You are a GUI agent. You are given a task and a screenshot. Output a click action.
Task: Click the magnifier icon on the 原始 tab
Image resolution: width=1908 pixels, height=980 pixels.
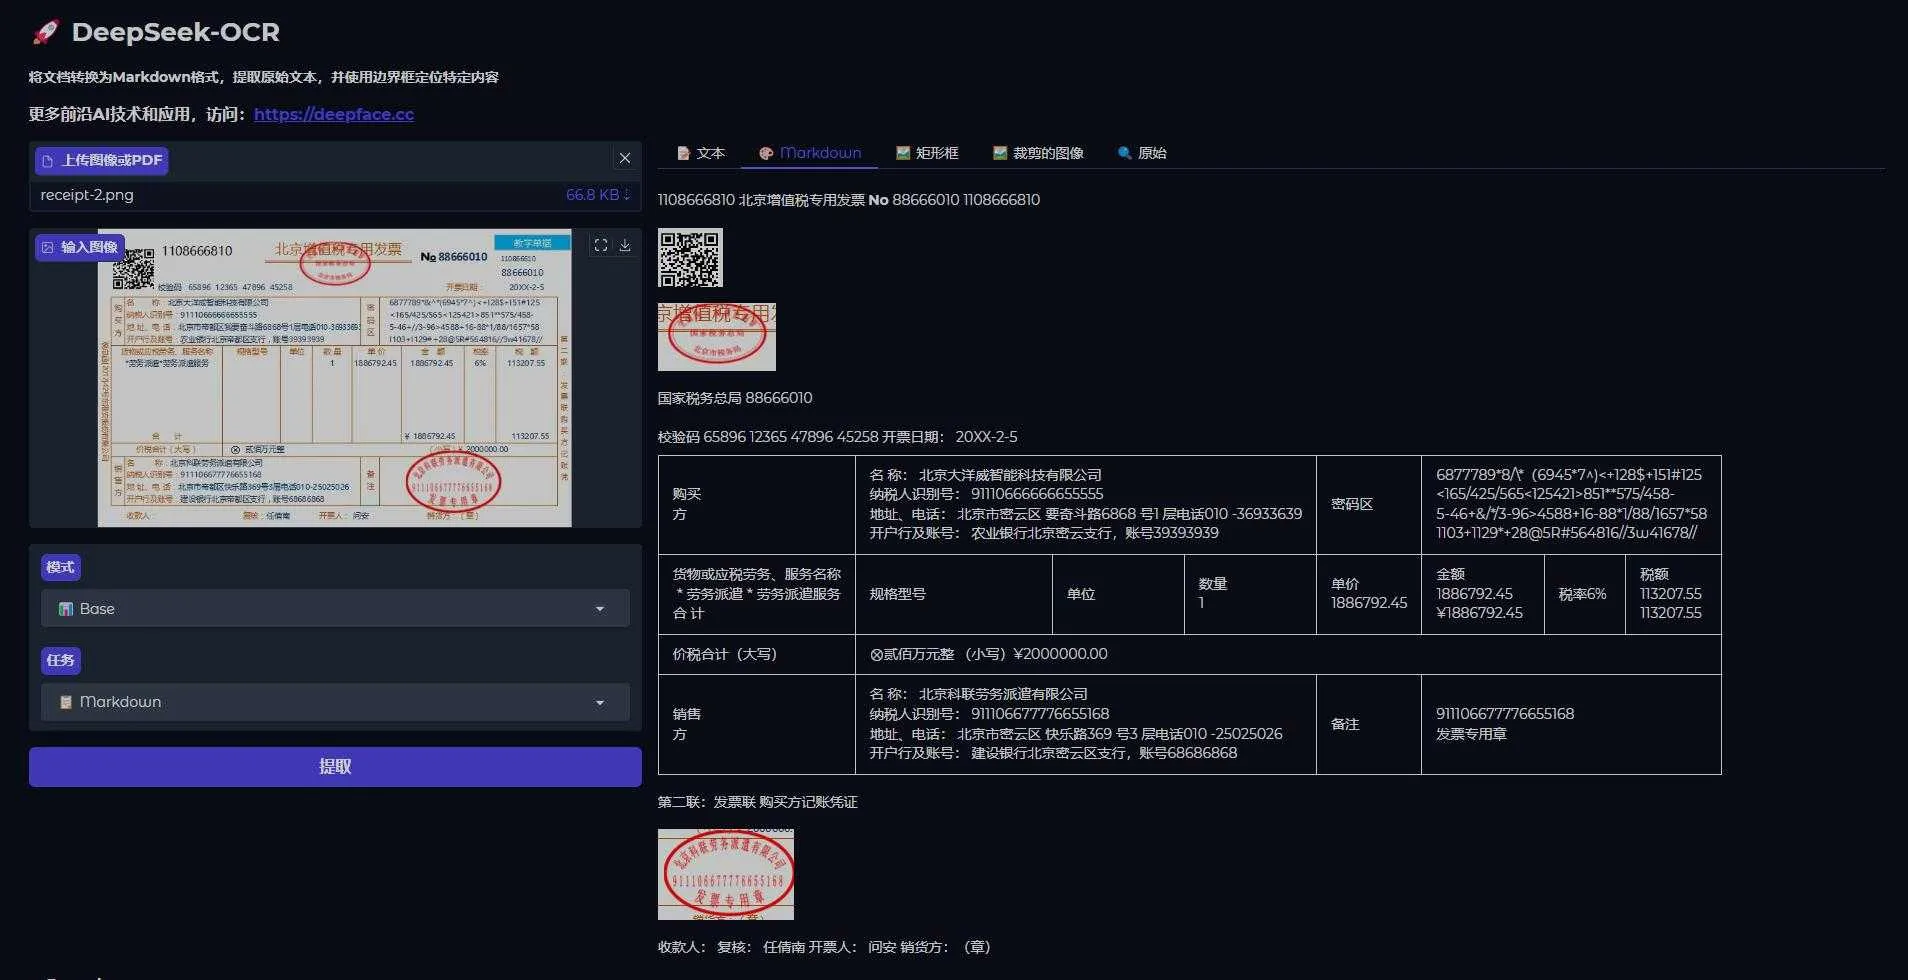[1122, 152]
